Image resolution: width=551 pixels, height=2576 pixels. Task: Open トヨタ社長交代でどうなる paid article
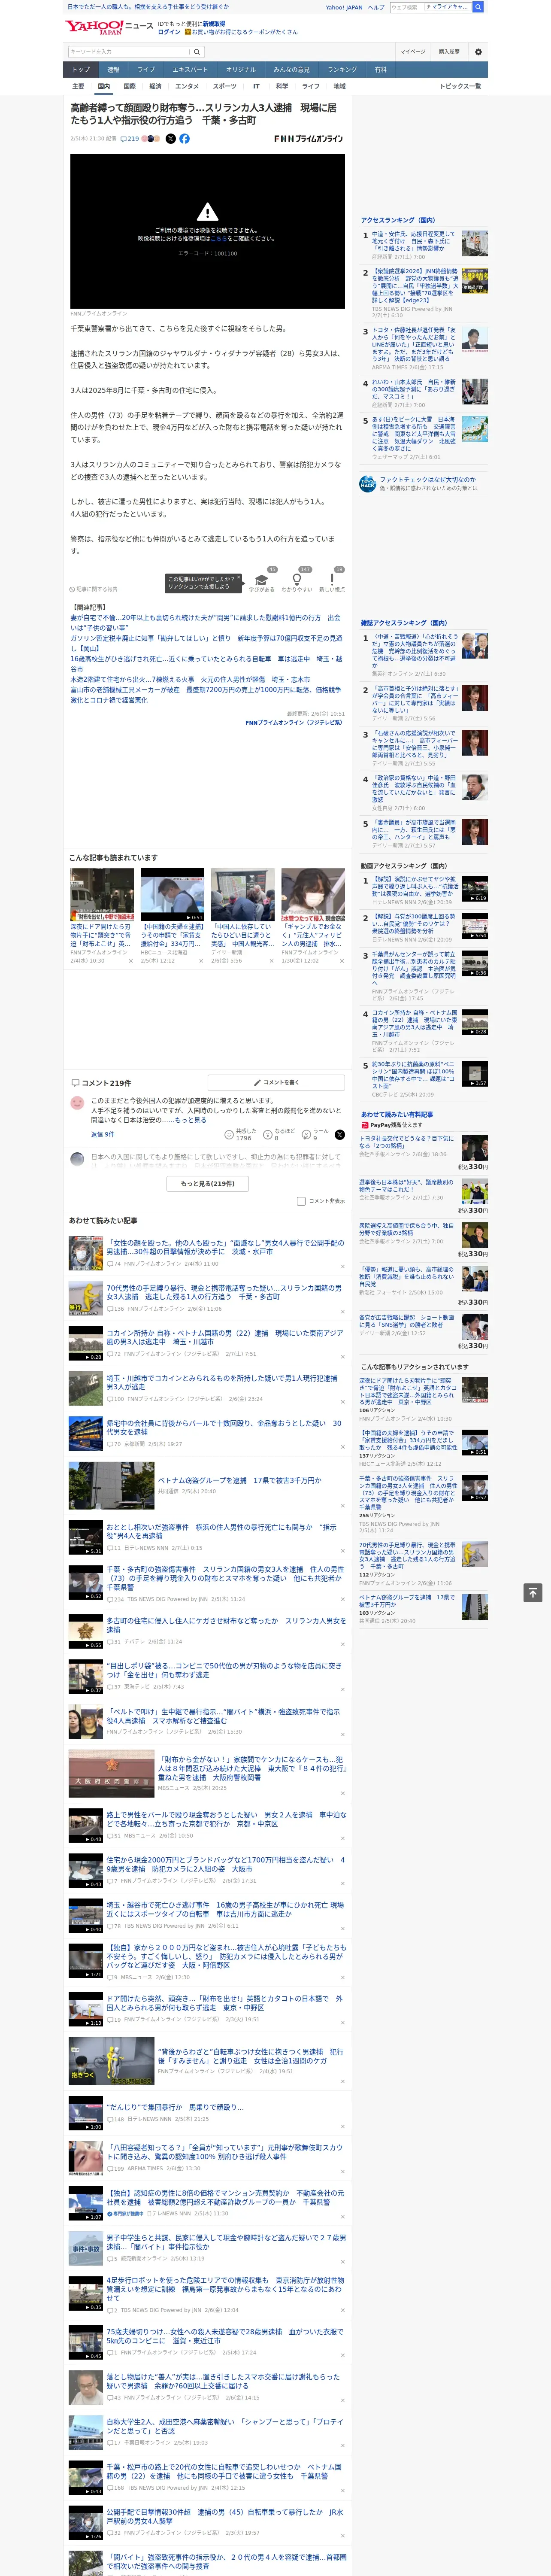(x=407, y=1142)
